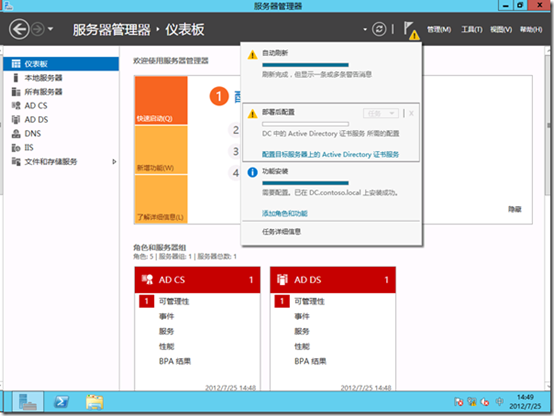This screenshot has width=554, height=416.
Task: Click the warning icon beside 自动刷新
Action: tap(252, 55)
